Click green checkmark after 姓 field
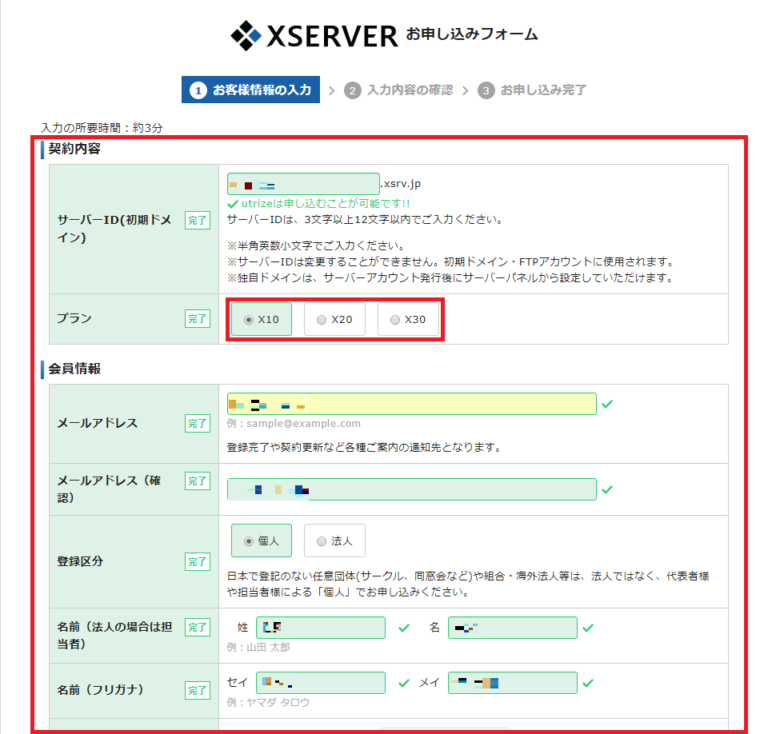 point(404,628)
